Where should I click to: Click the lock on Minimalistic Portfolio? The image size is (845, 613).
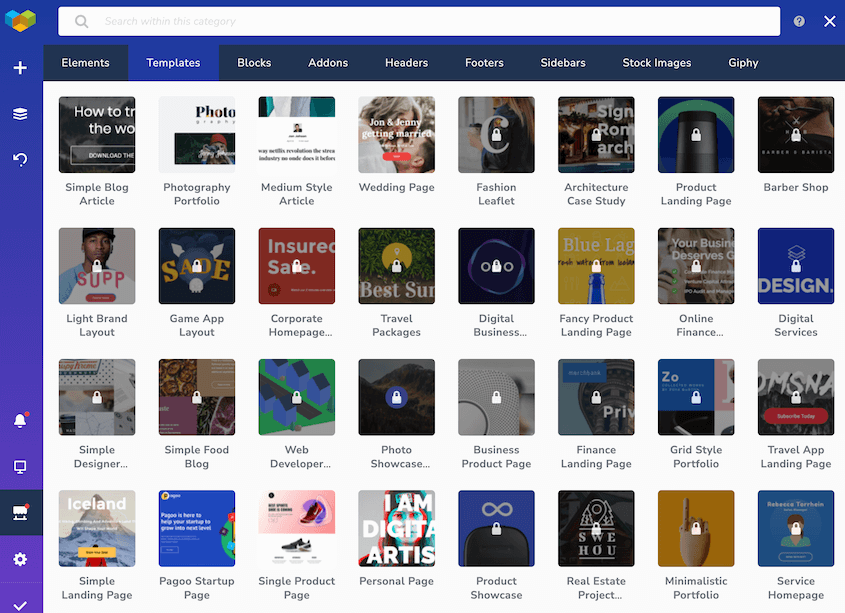[696, 528]
